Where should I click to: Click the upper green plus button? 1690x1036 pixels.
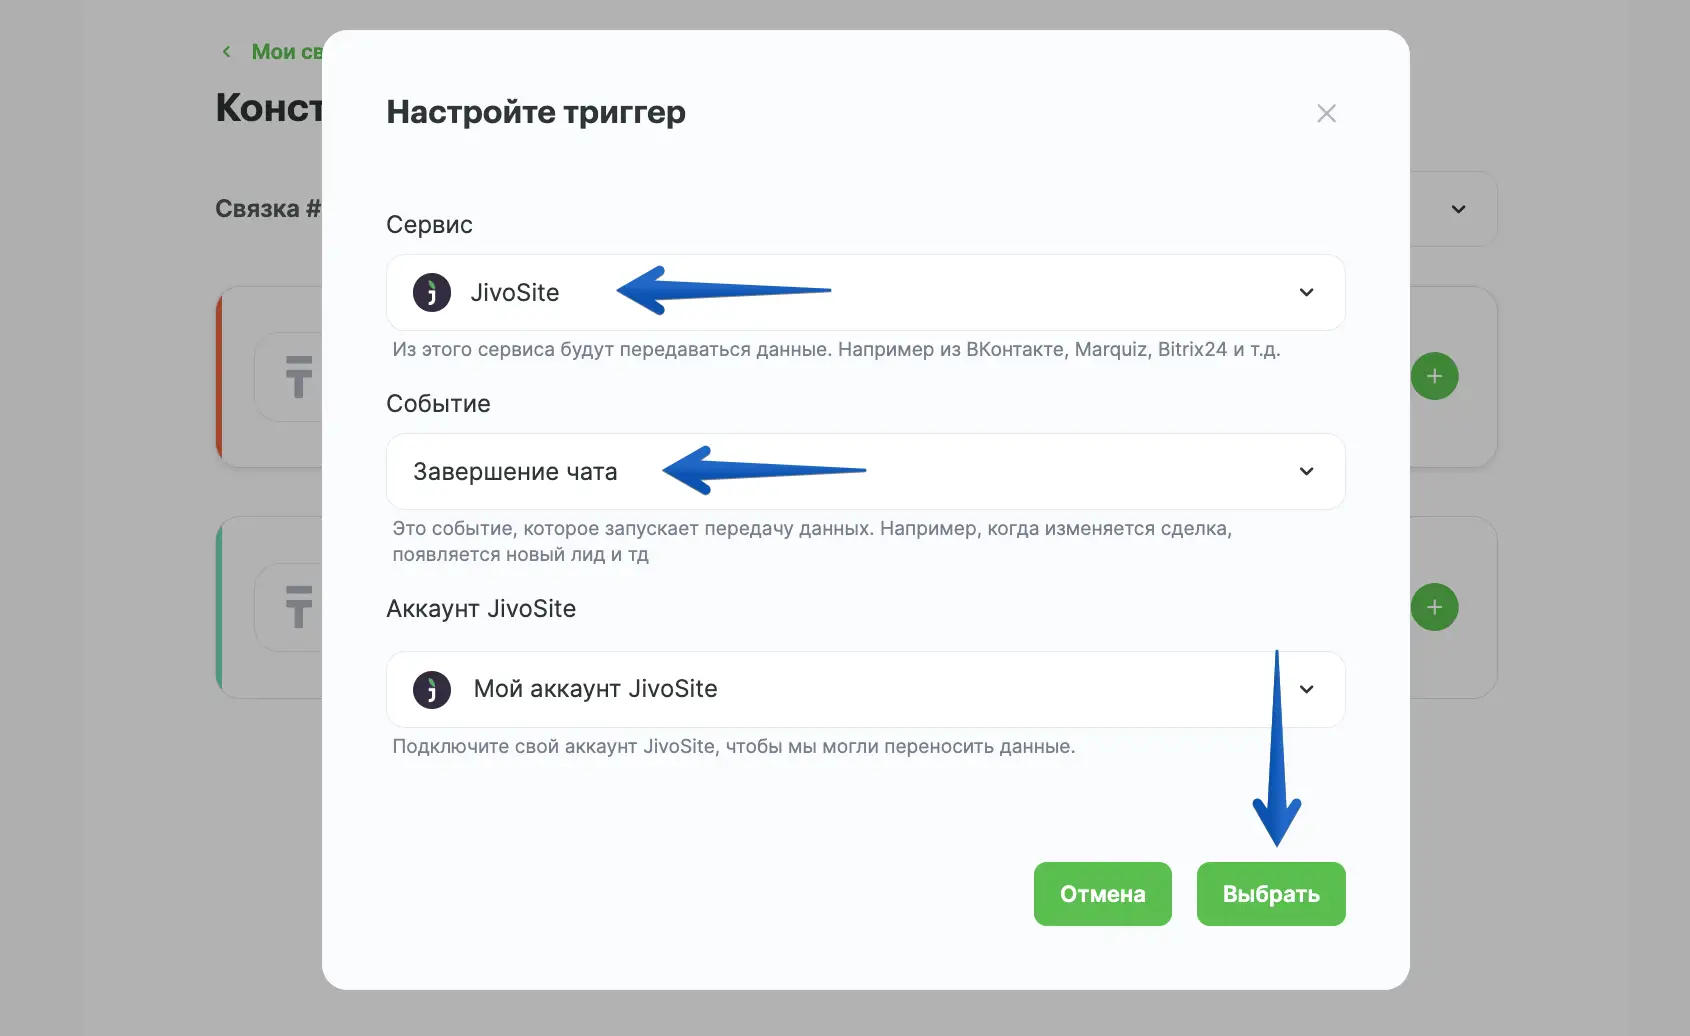(1434, 377)
